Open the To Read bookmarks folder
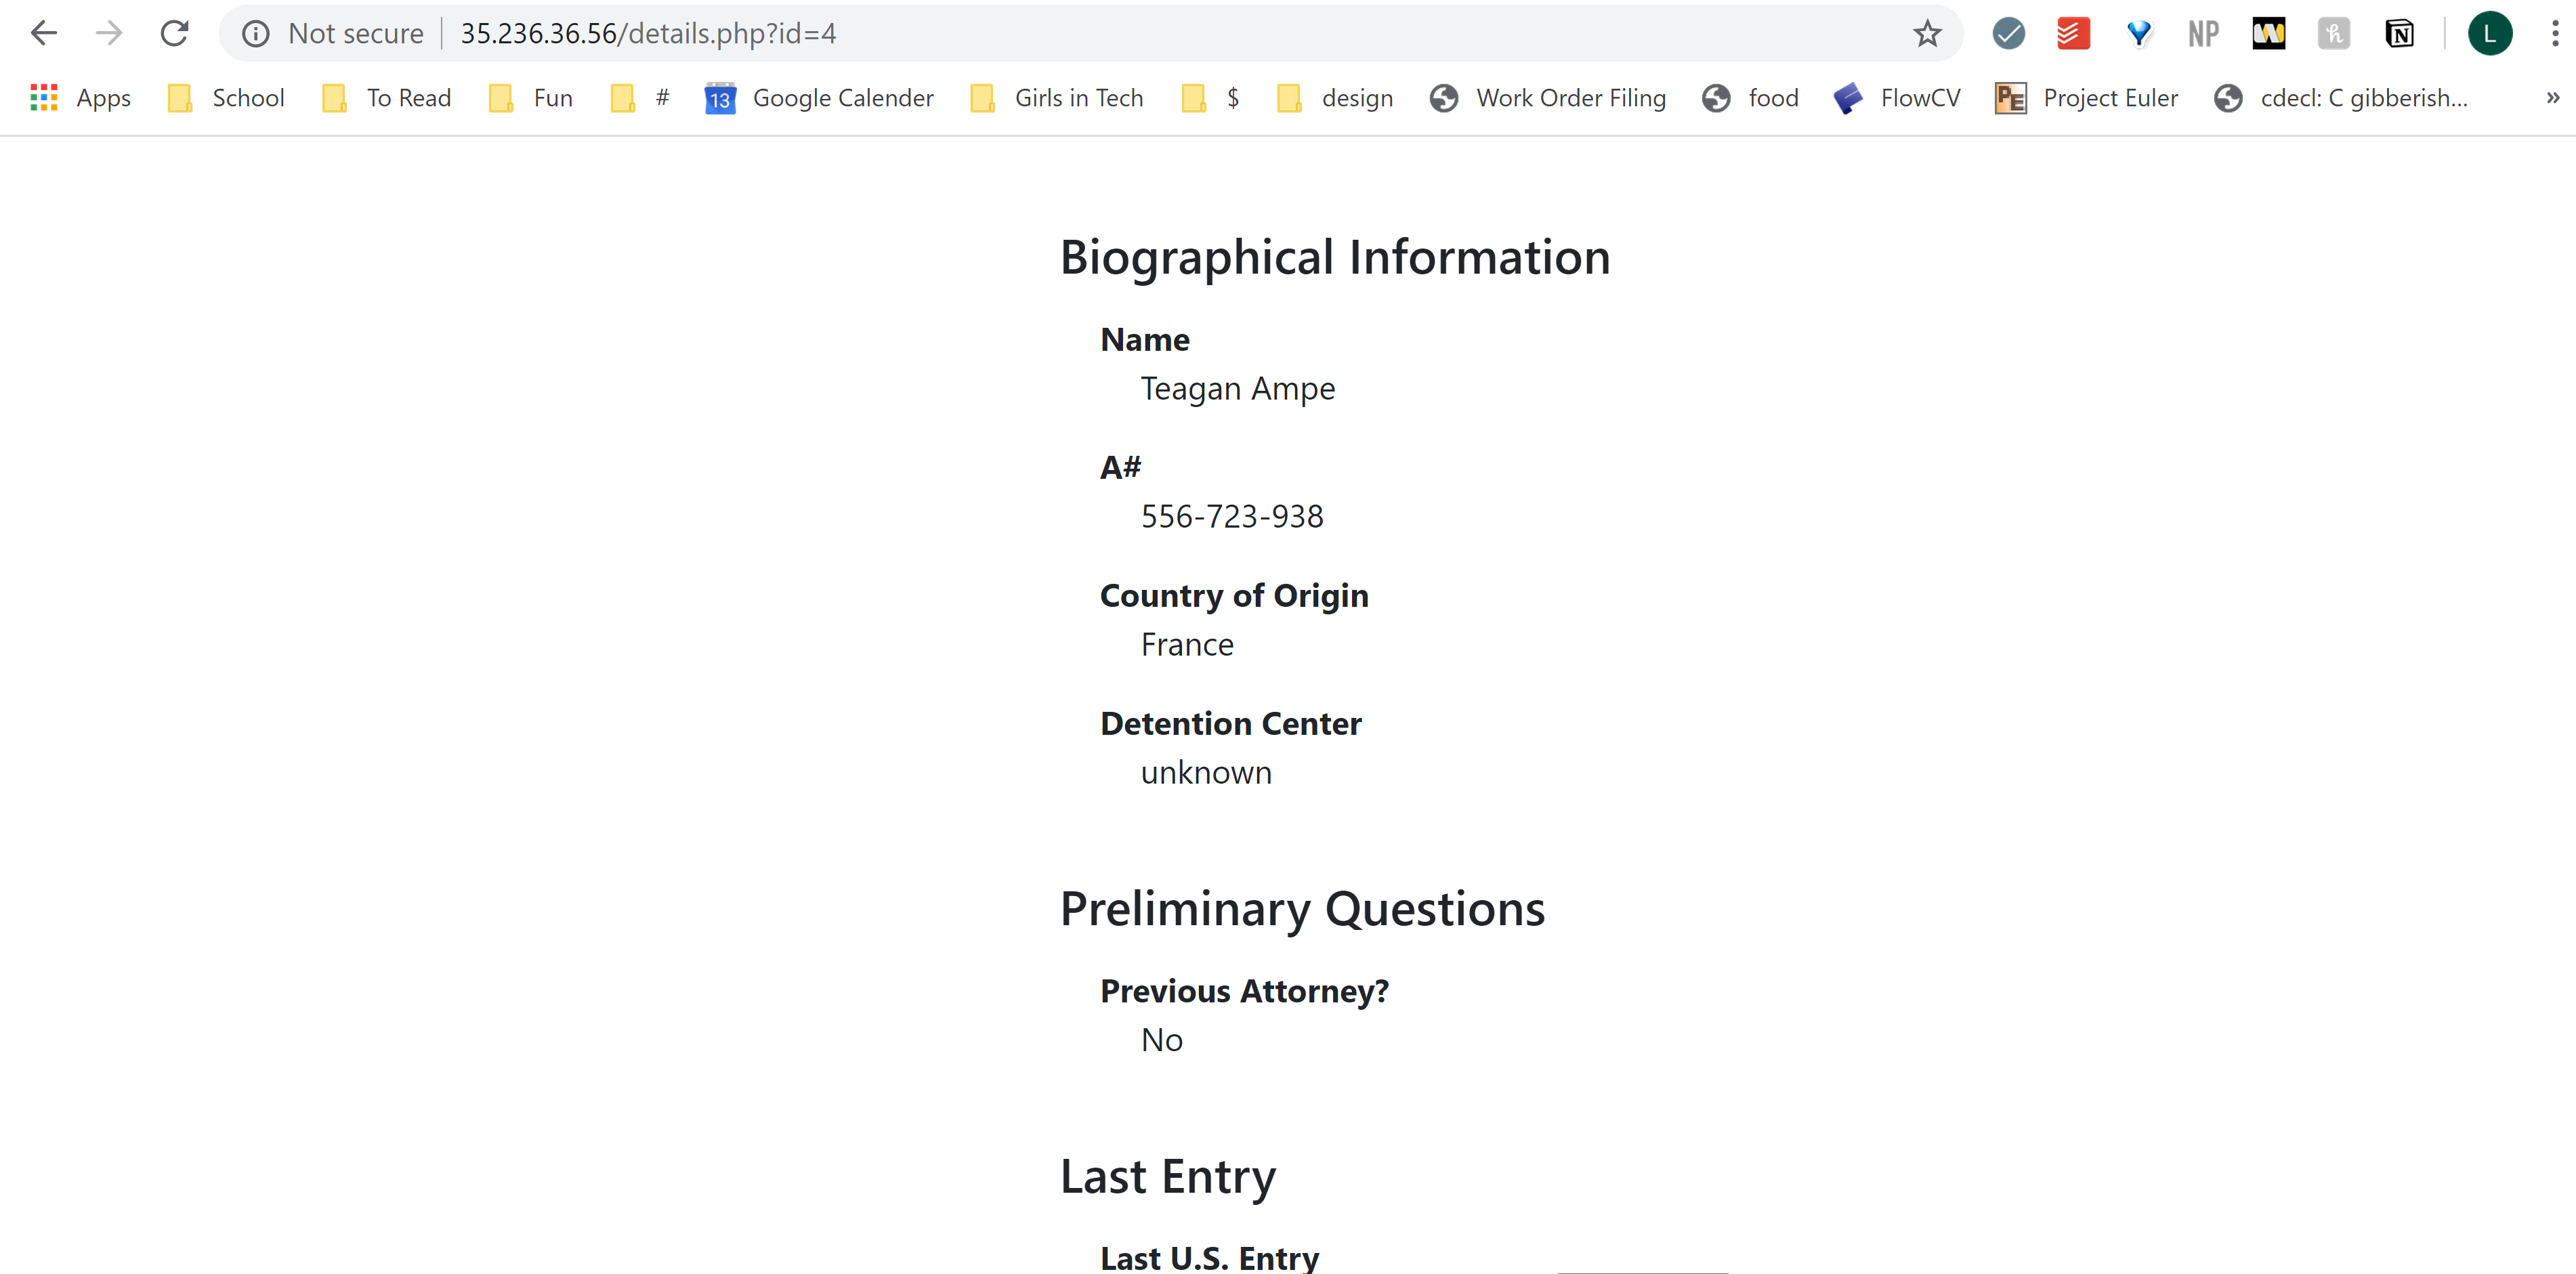This screenshot has height=1274, width=2576. point(387,98)
